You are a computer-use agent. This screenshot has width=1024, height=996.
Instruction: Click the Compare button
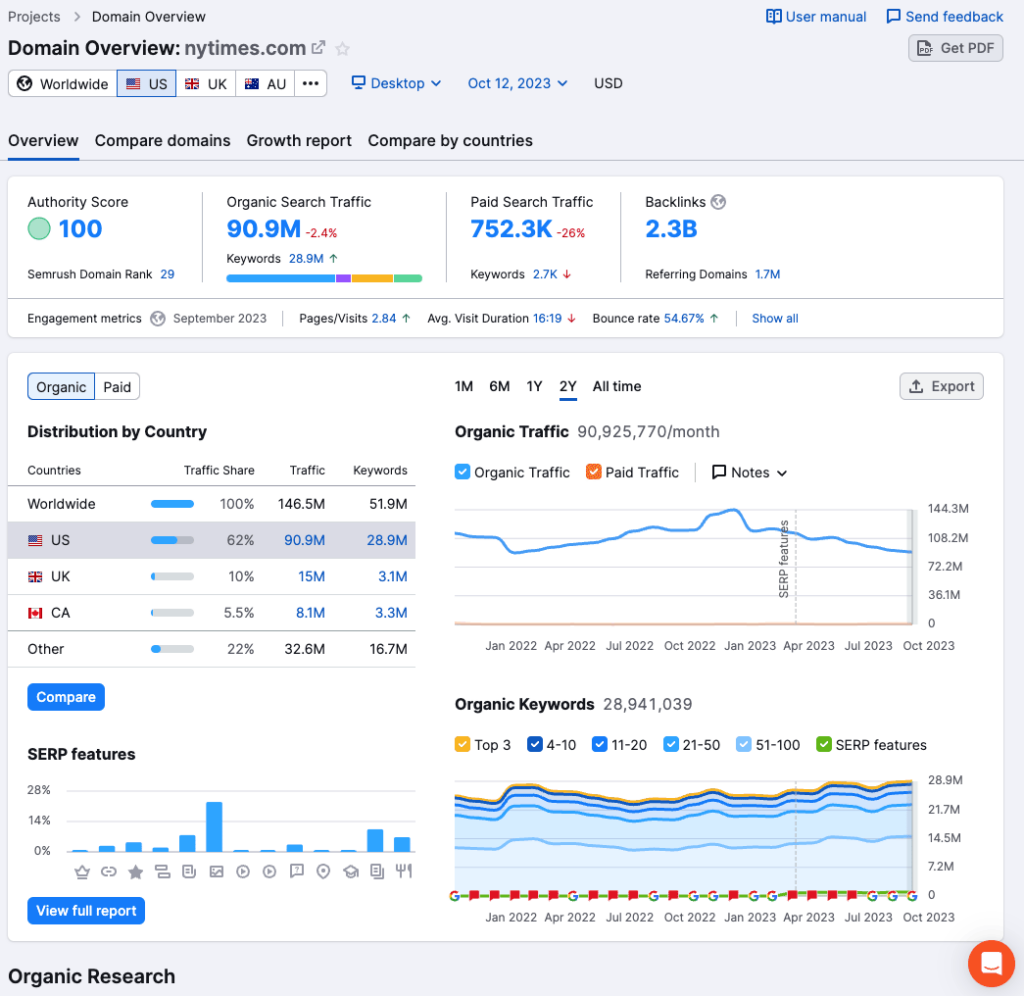(65, 696)
